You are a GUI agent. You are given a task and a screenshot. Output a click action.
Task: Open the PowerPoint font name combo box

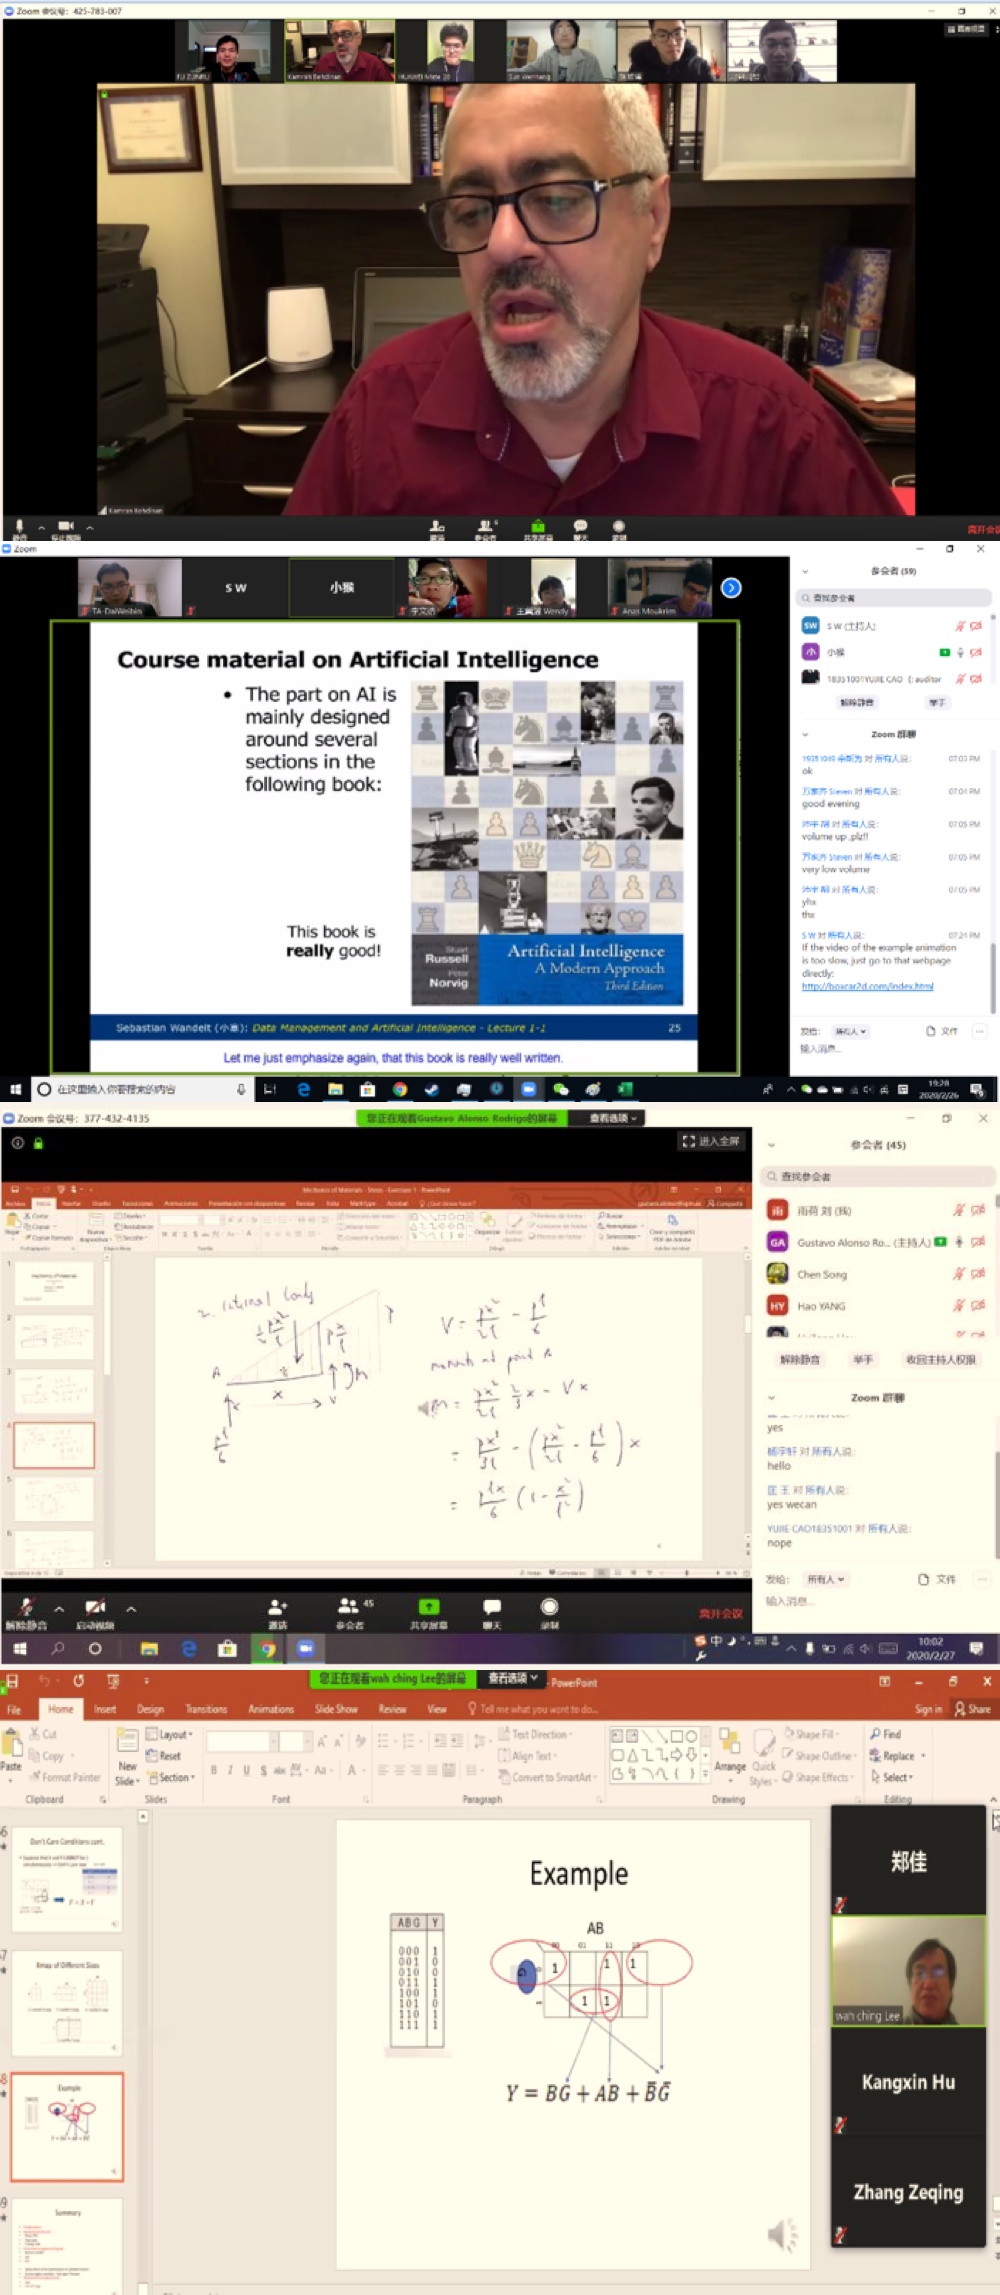(240, 1741)
